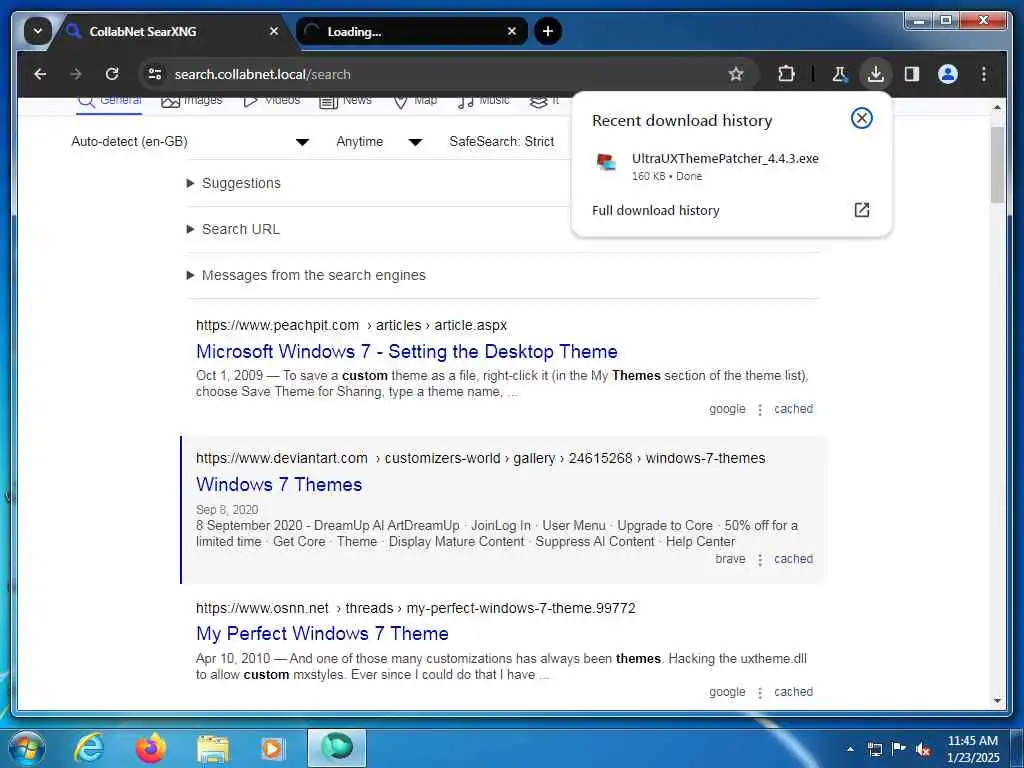Open the Extensions puzzle icon

(786, 74)
